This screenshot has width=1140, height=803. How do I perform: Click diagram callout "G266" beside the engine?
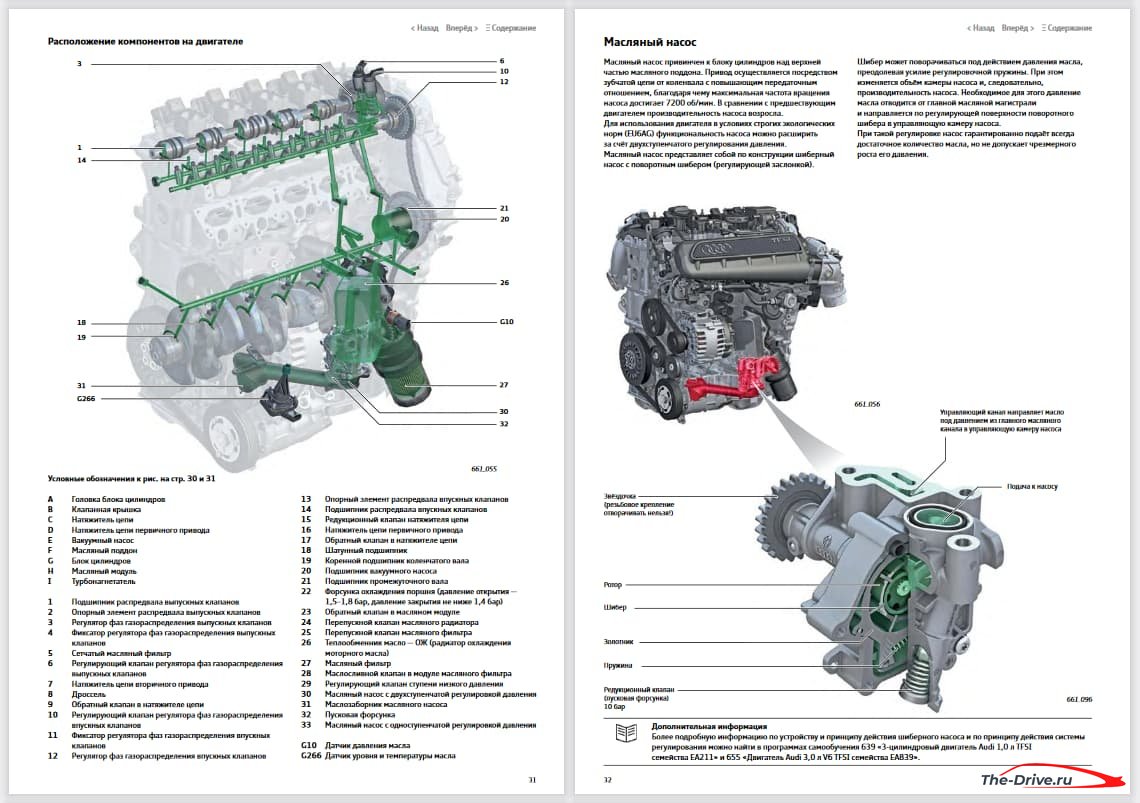point(86,399)
